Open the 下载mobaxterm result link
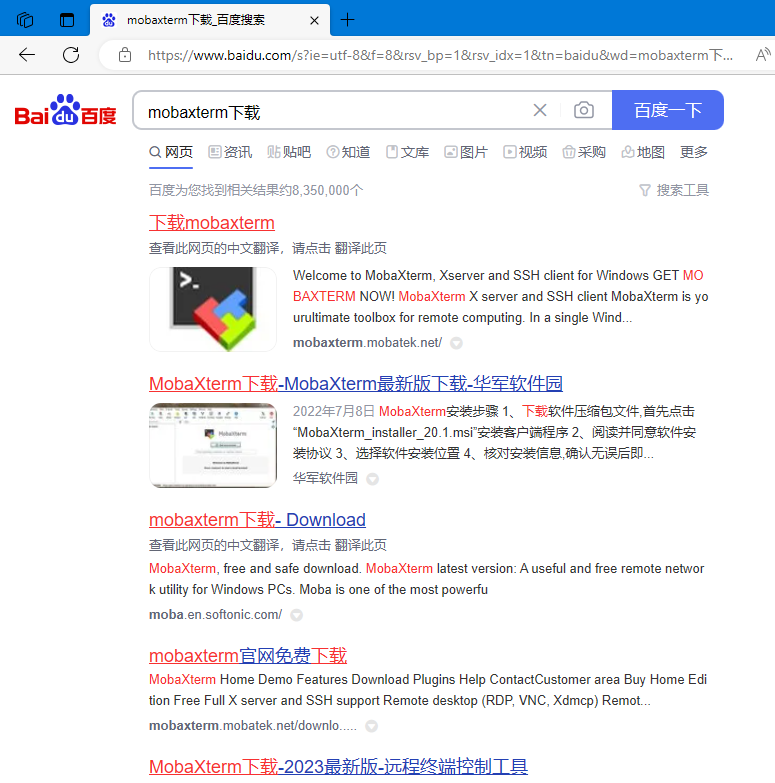 pyautogui.click(x=212, y=223)
